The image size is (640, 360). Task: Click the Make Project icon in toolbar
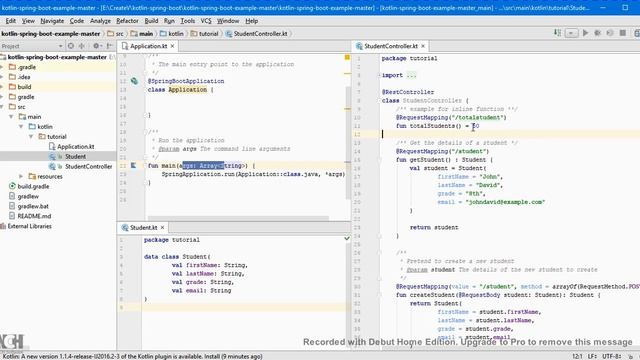[558, 33]
